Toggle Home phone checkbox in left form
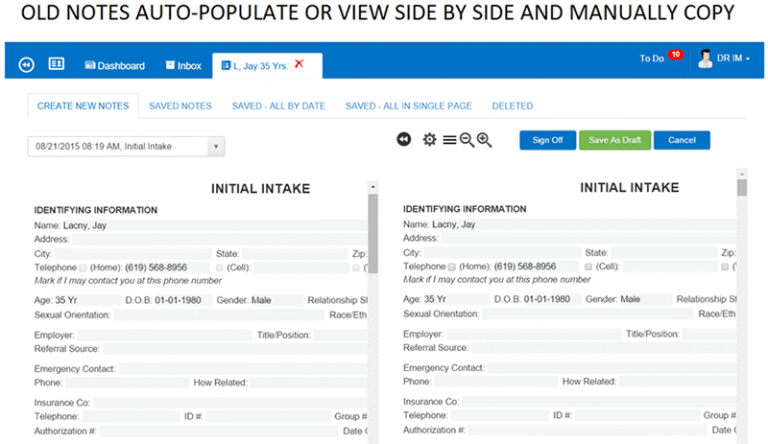 [x=83, y=268]
